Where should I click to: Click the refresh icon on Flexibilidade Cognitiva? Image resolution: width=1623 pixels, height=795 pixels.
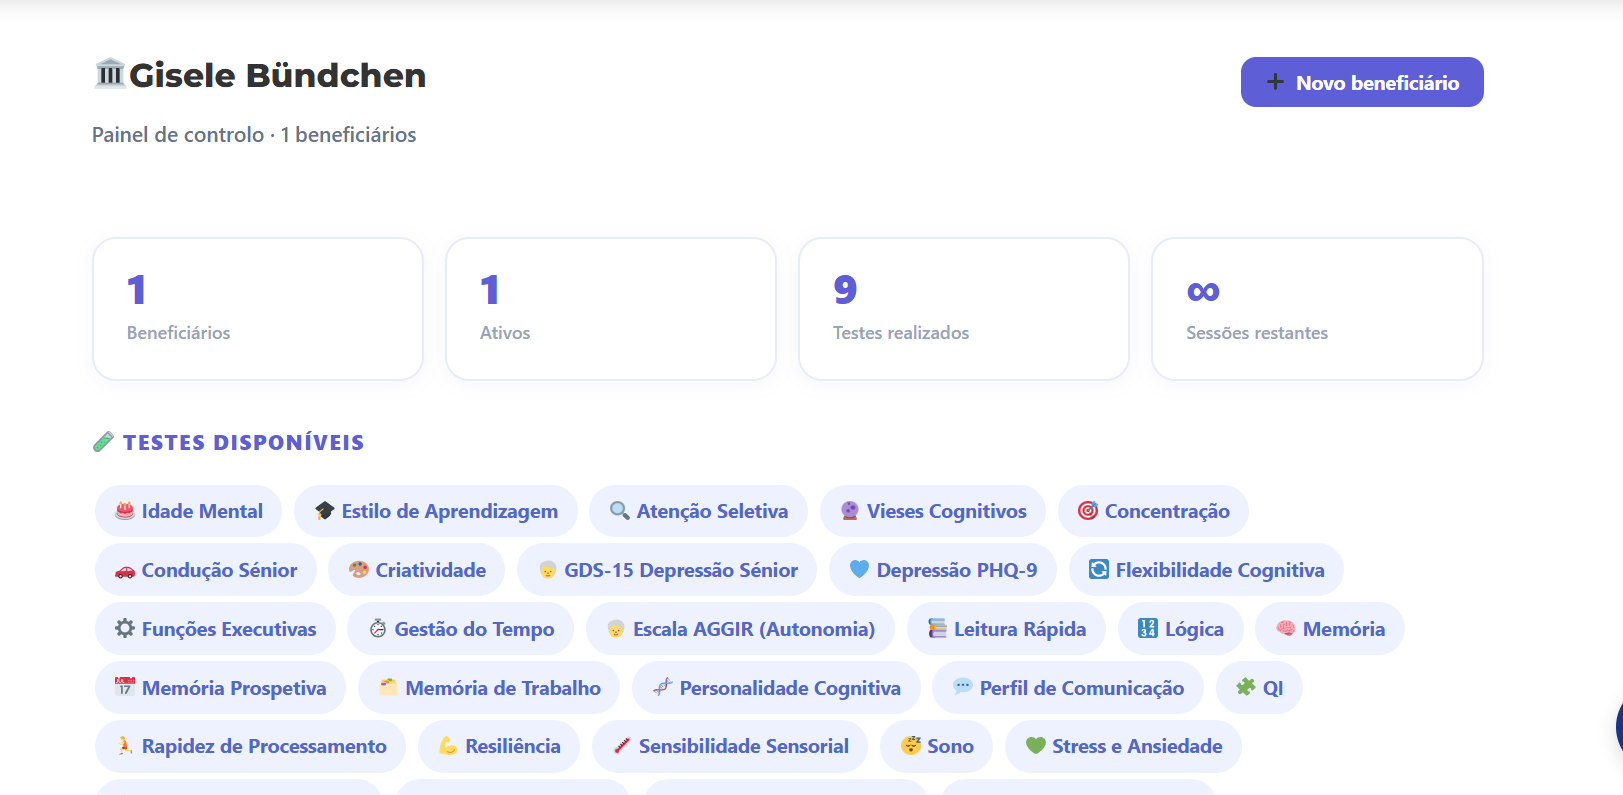tap(1099, 569)
